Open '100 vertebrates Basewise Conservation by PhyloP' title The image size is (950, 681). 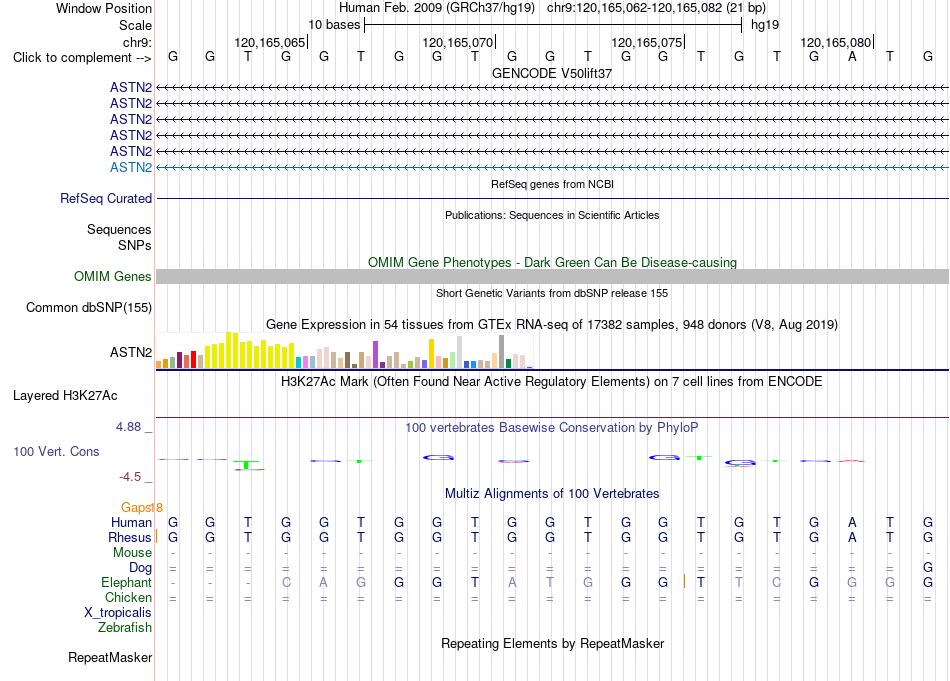(552, 428)
